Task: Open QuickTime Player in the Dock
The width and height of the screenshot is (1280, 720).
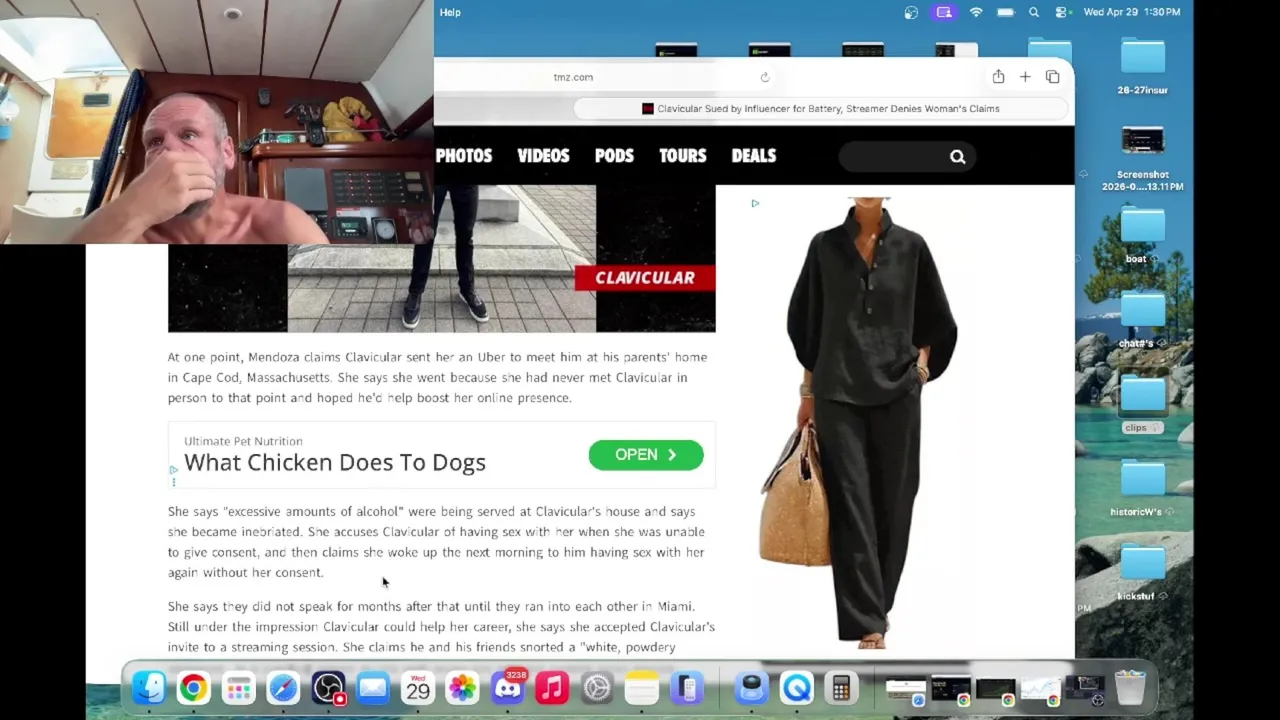Action: [797, 688]
